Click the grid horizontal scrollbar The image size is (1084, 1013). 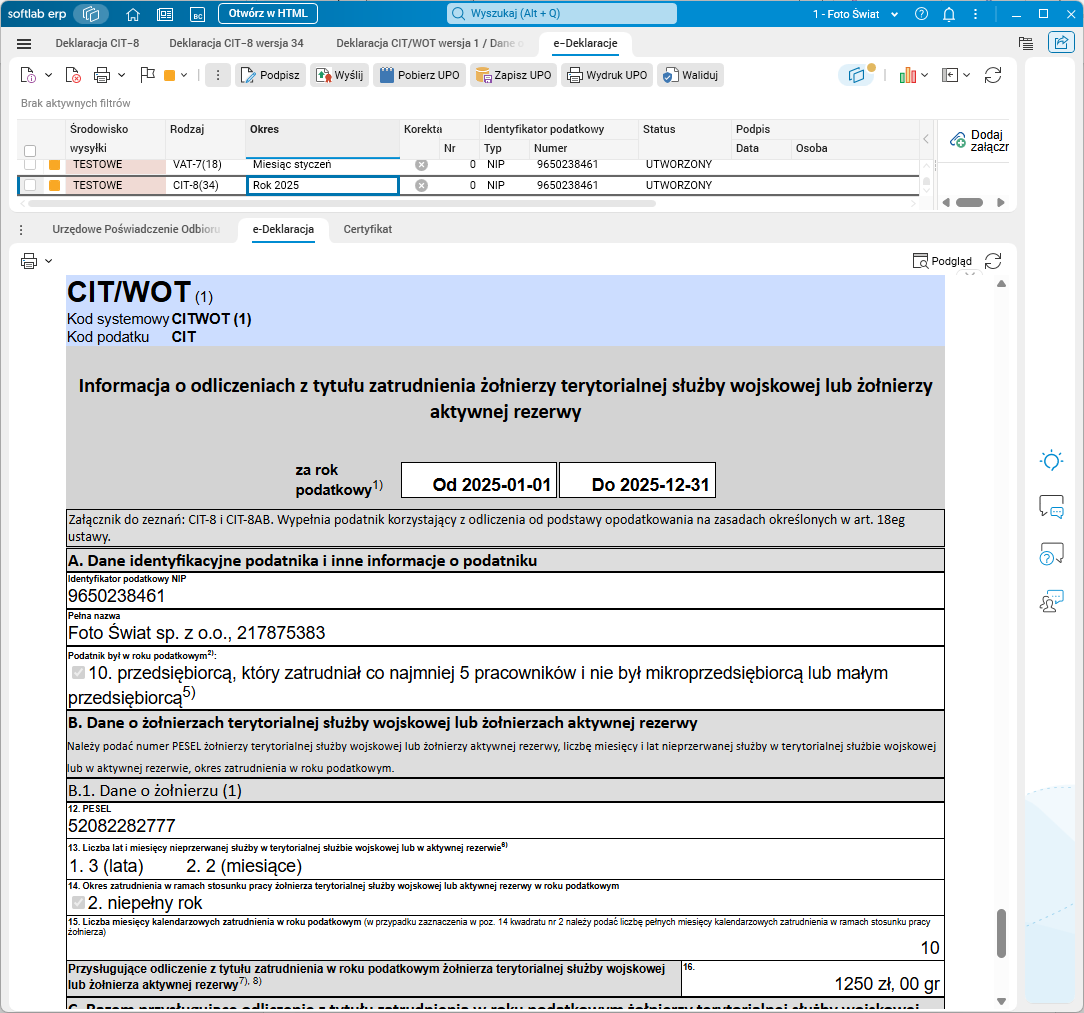coord(342,203)
